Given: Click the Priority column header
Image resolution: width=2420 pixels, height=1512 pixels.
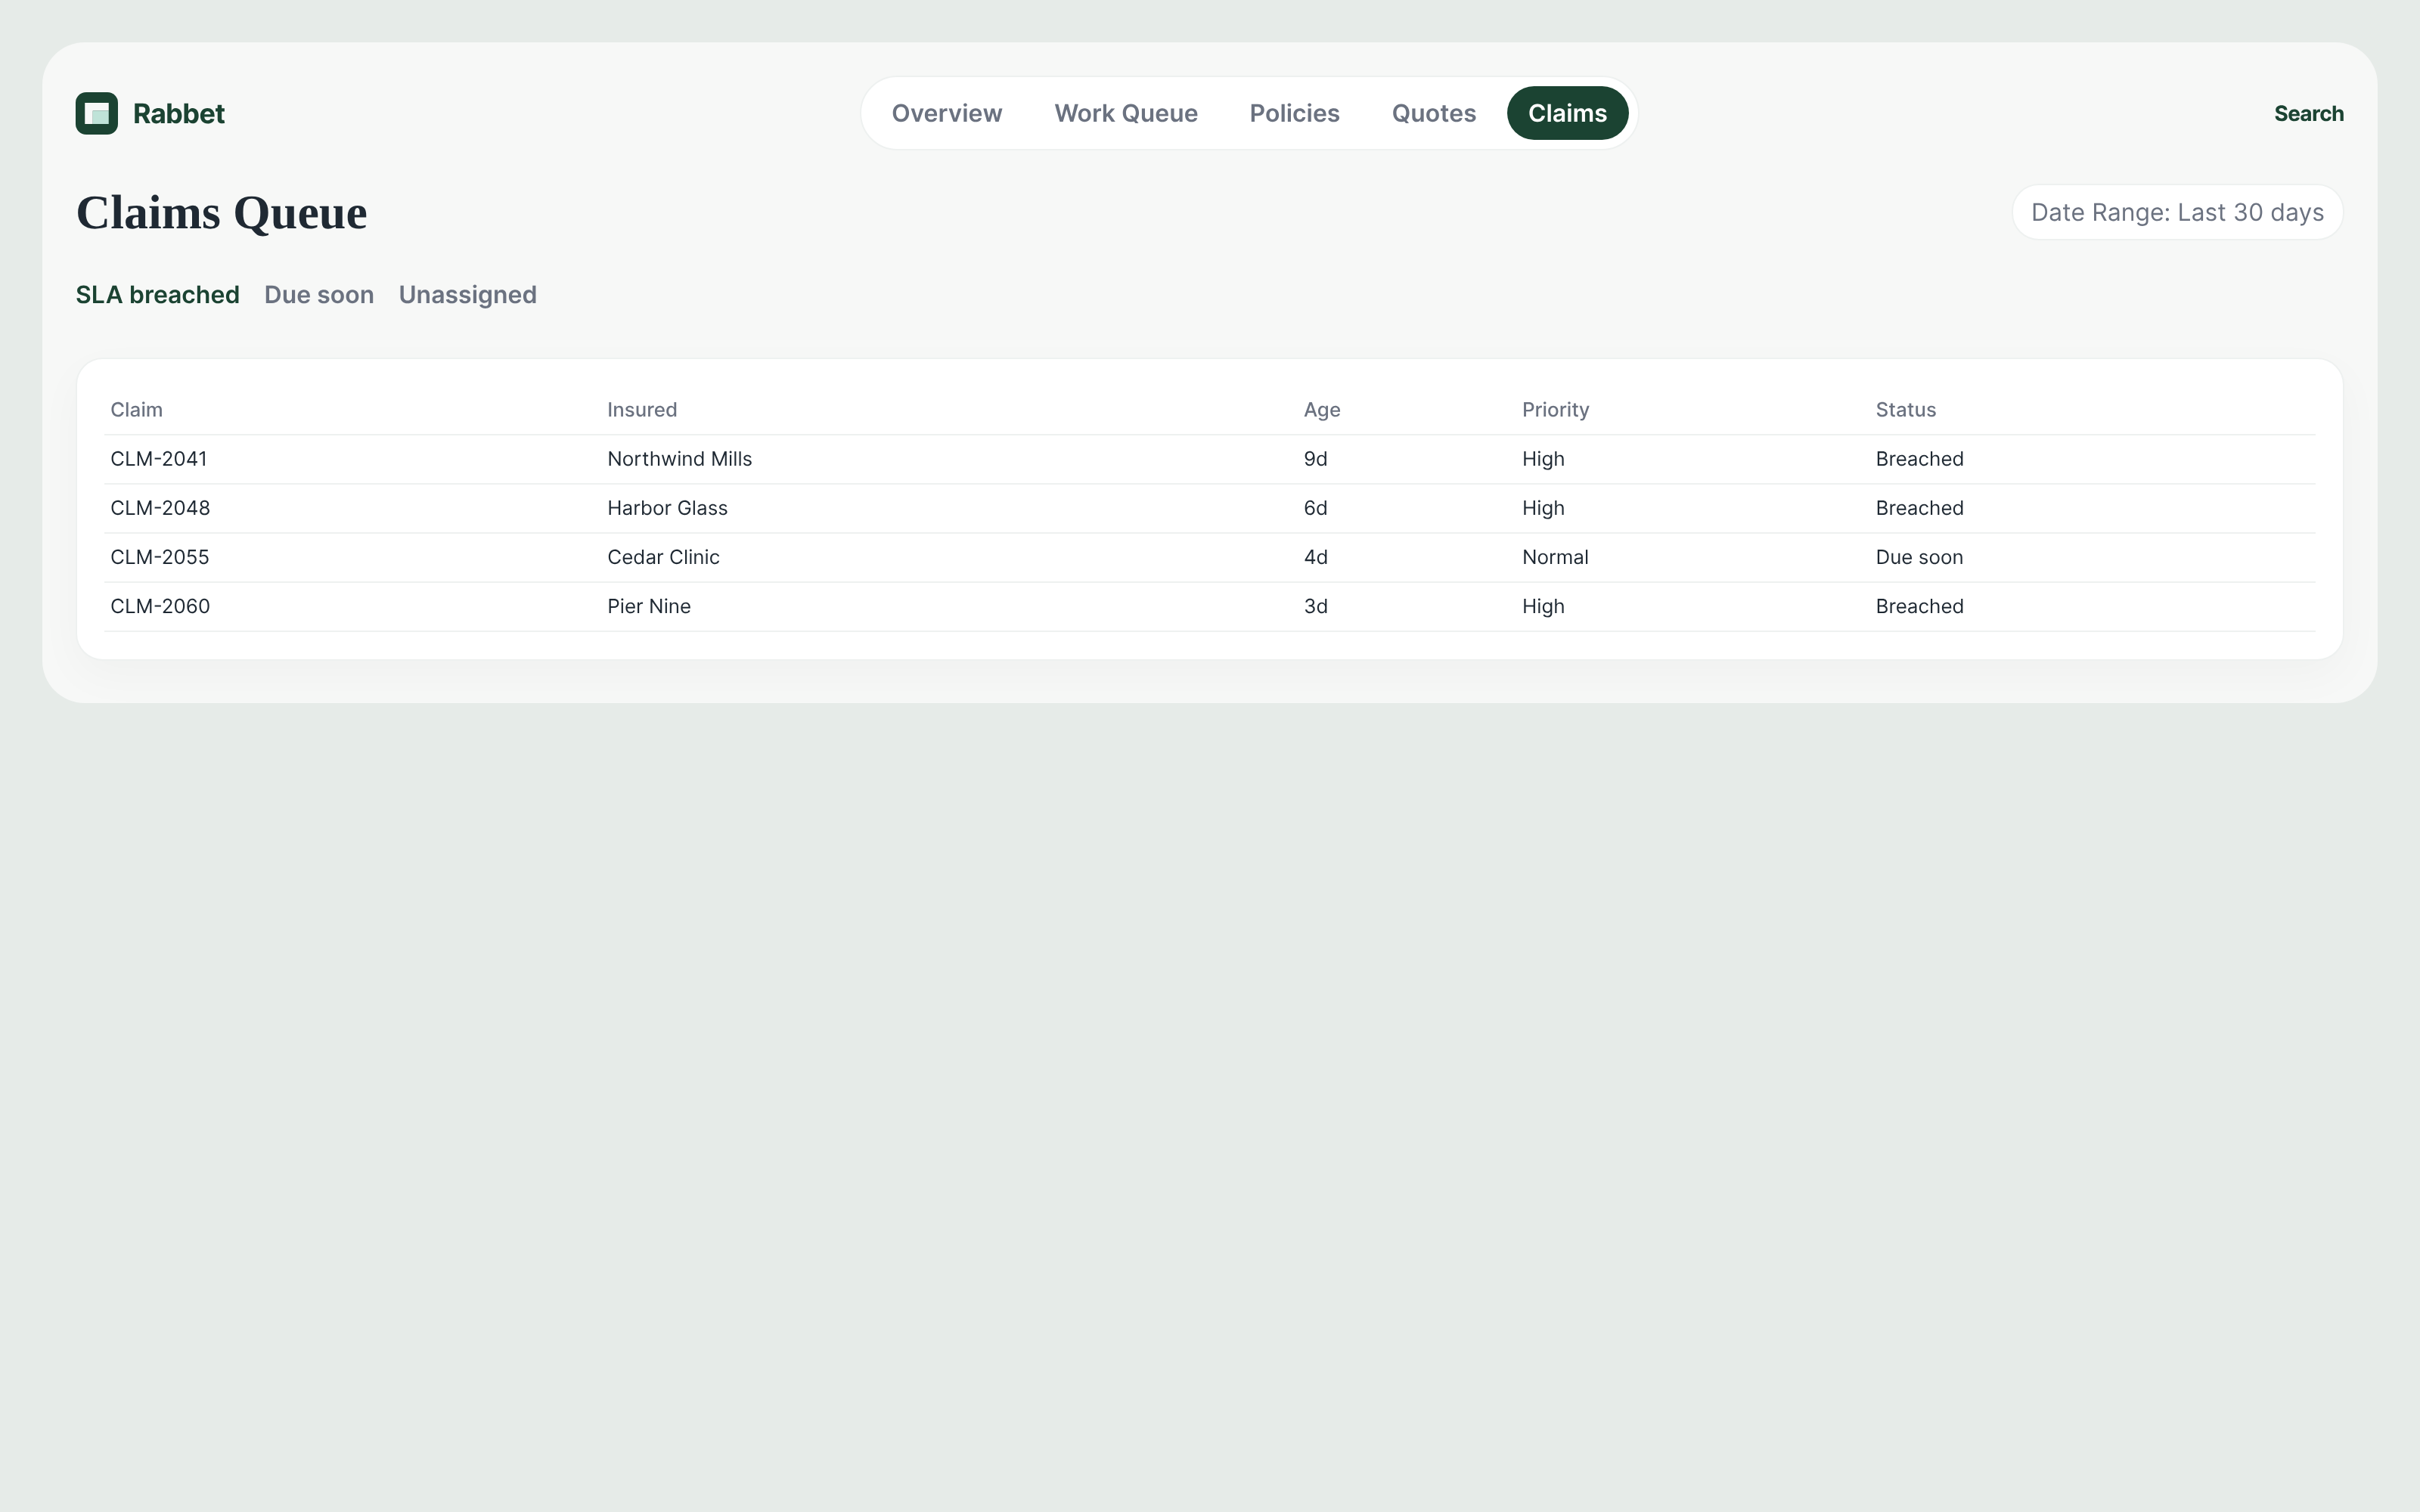Looking at the screenshot, I should pyautogui.click(x=1555, y=410).
